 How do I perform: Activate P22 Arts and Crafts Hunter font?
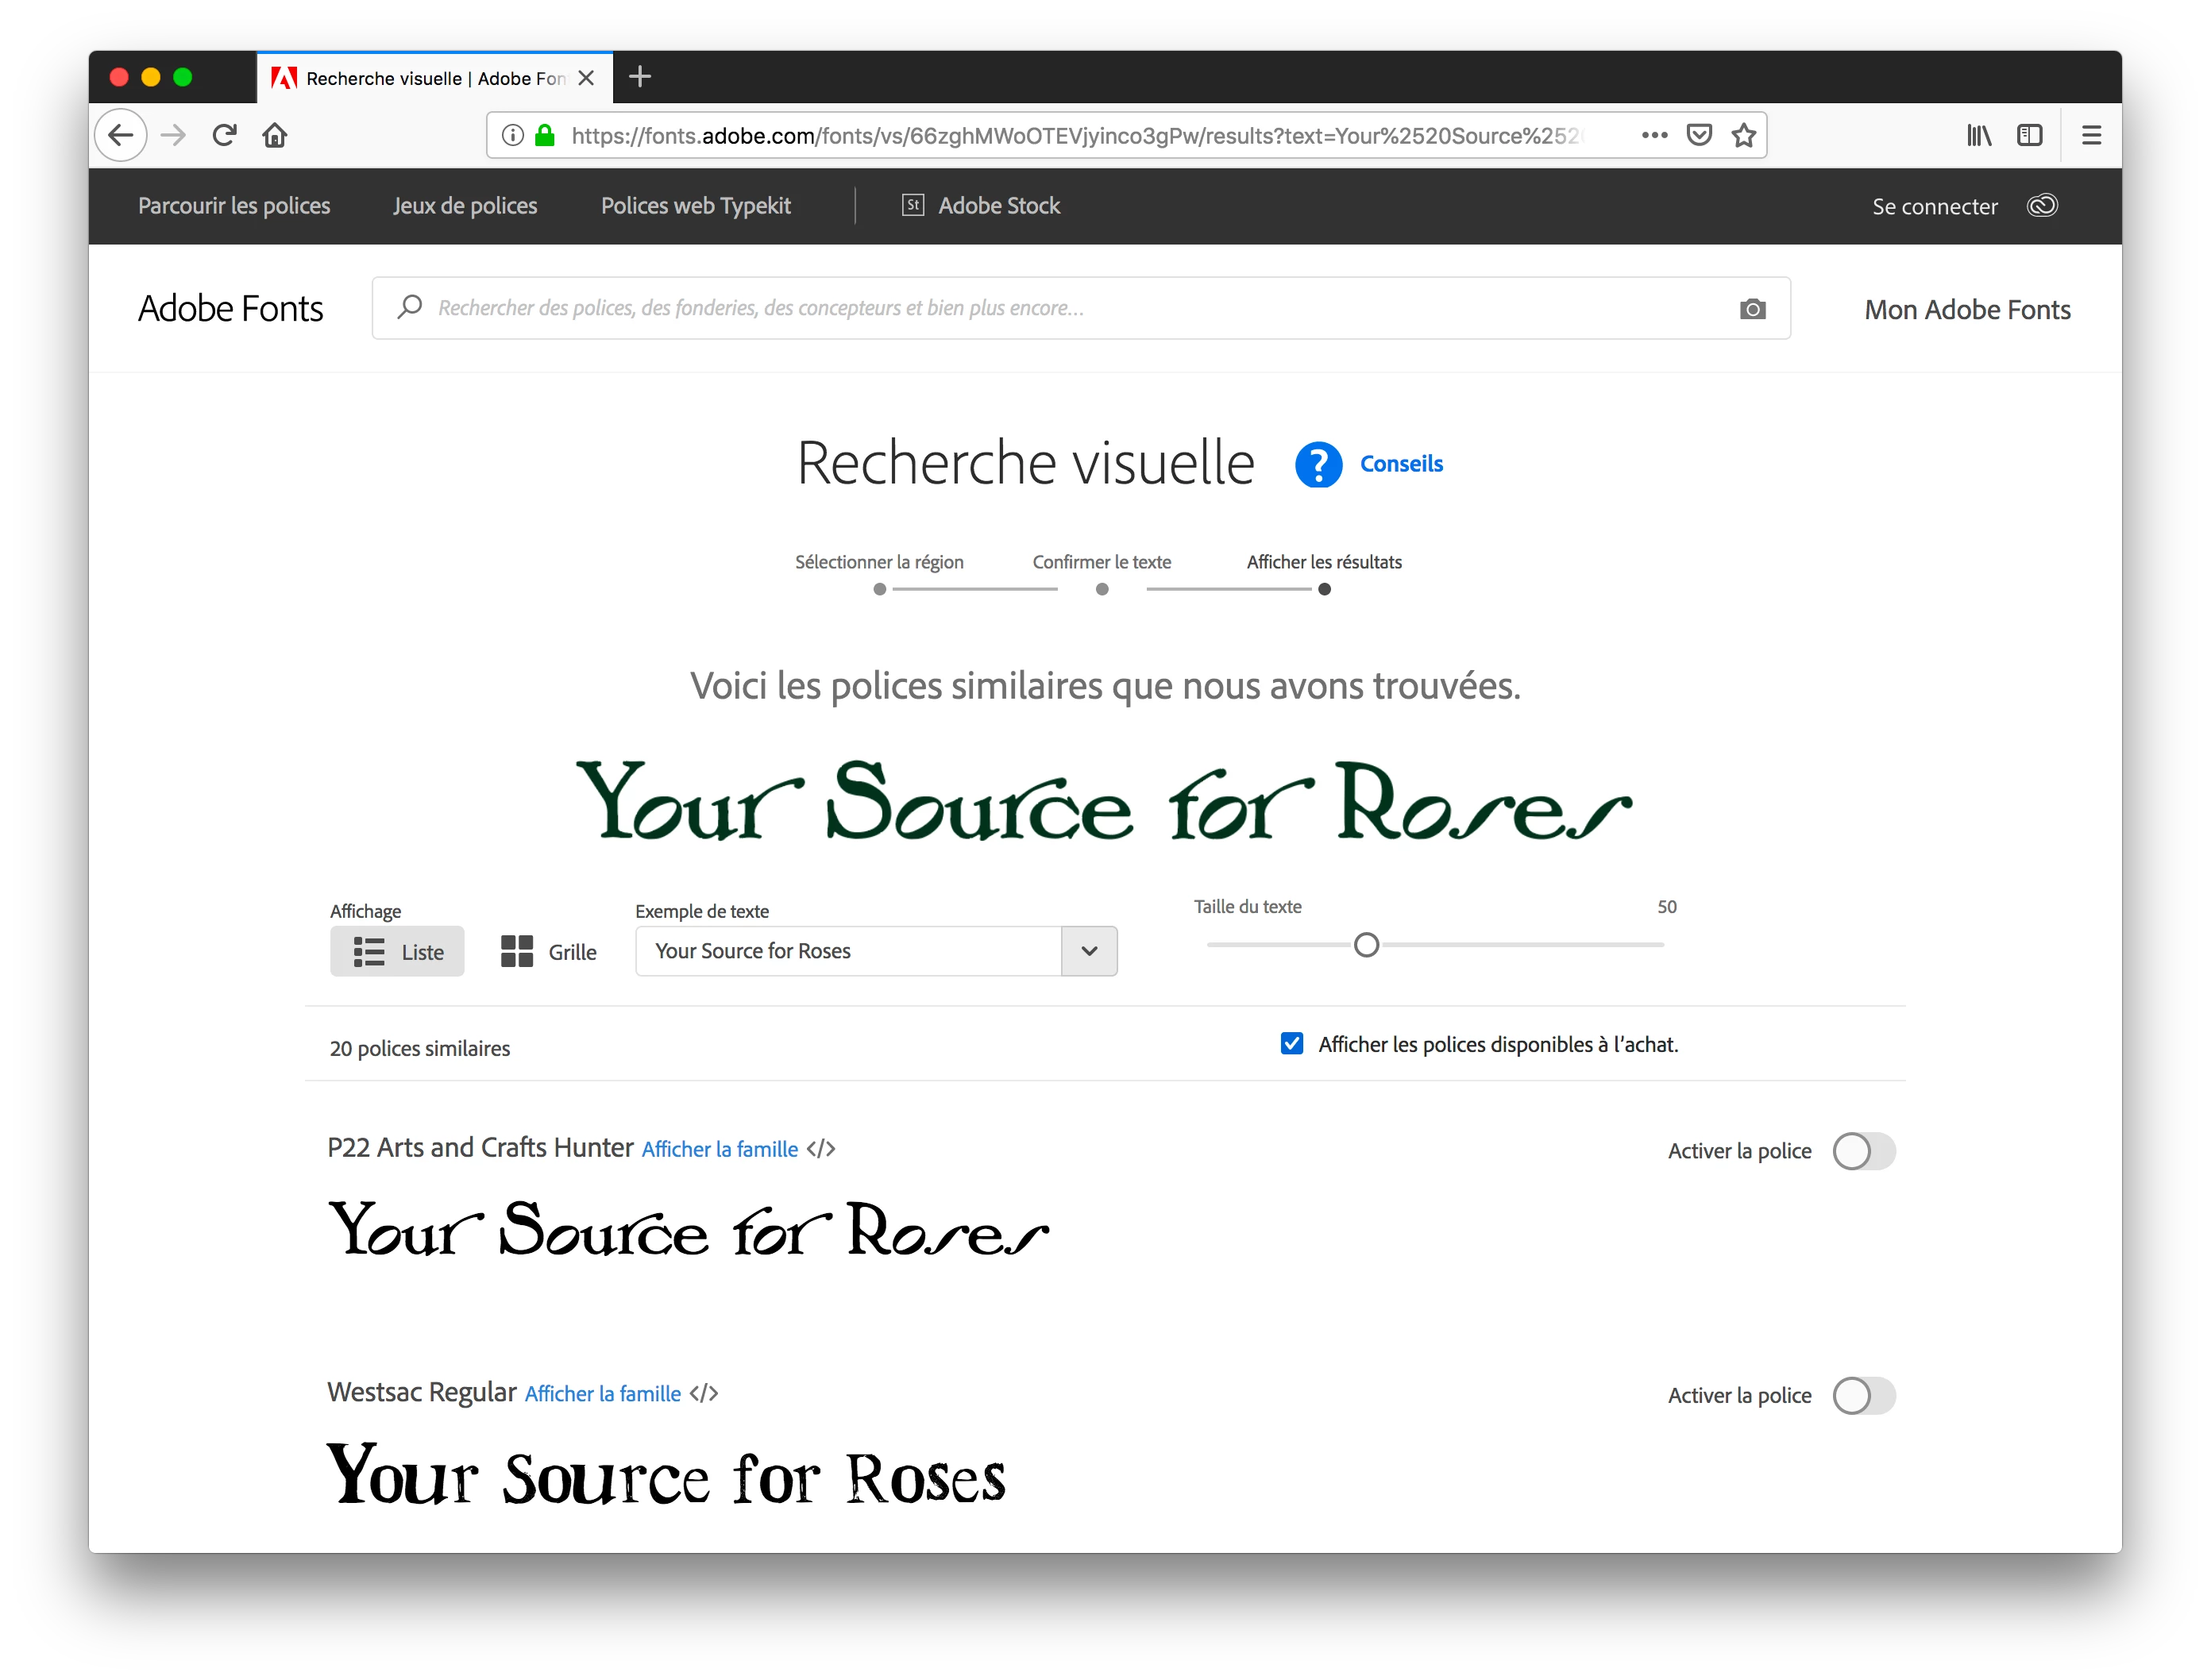1863,1151
